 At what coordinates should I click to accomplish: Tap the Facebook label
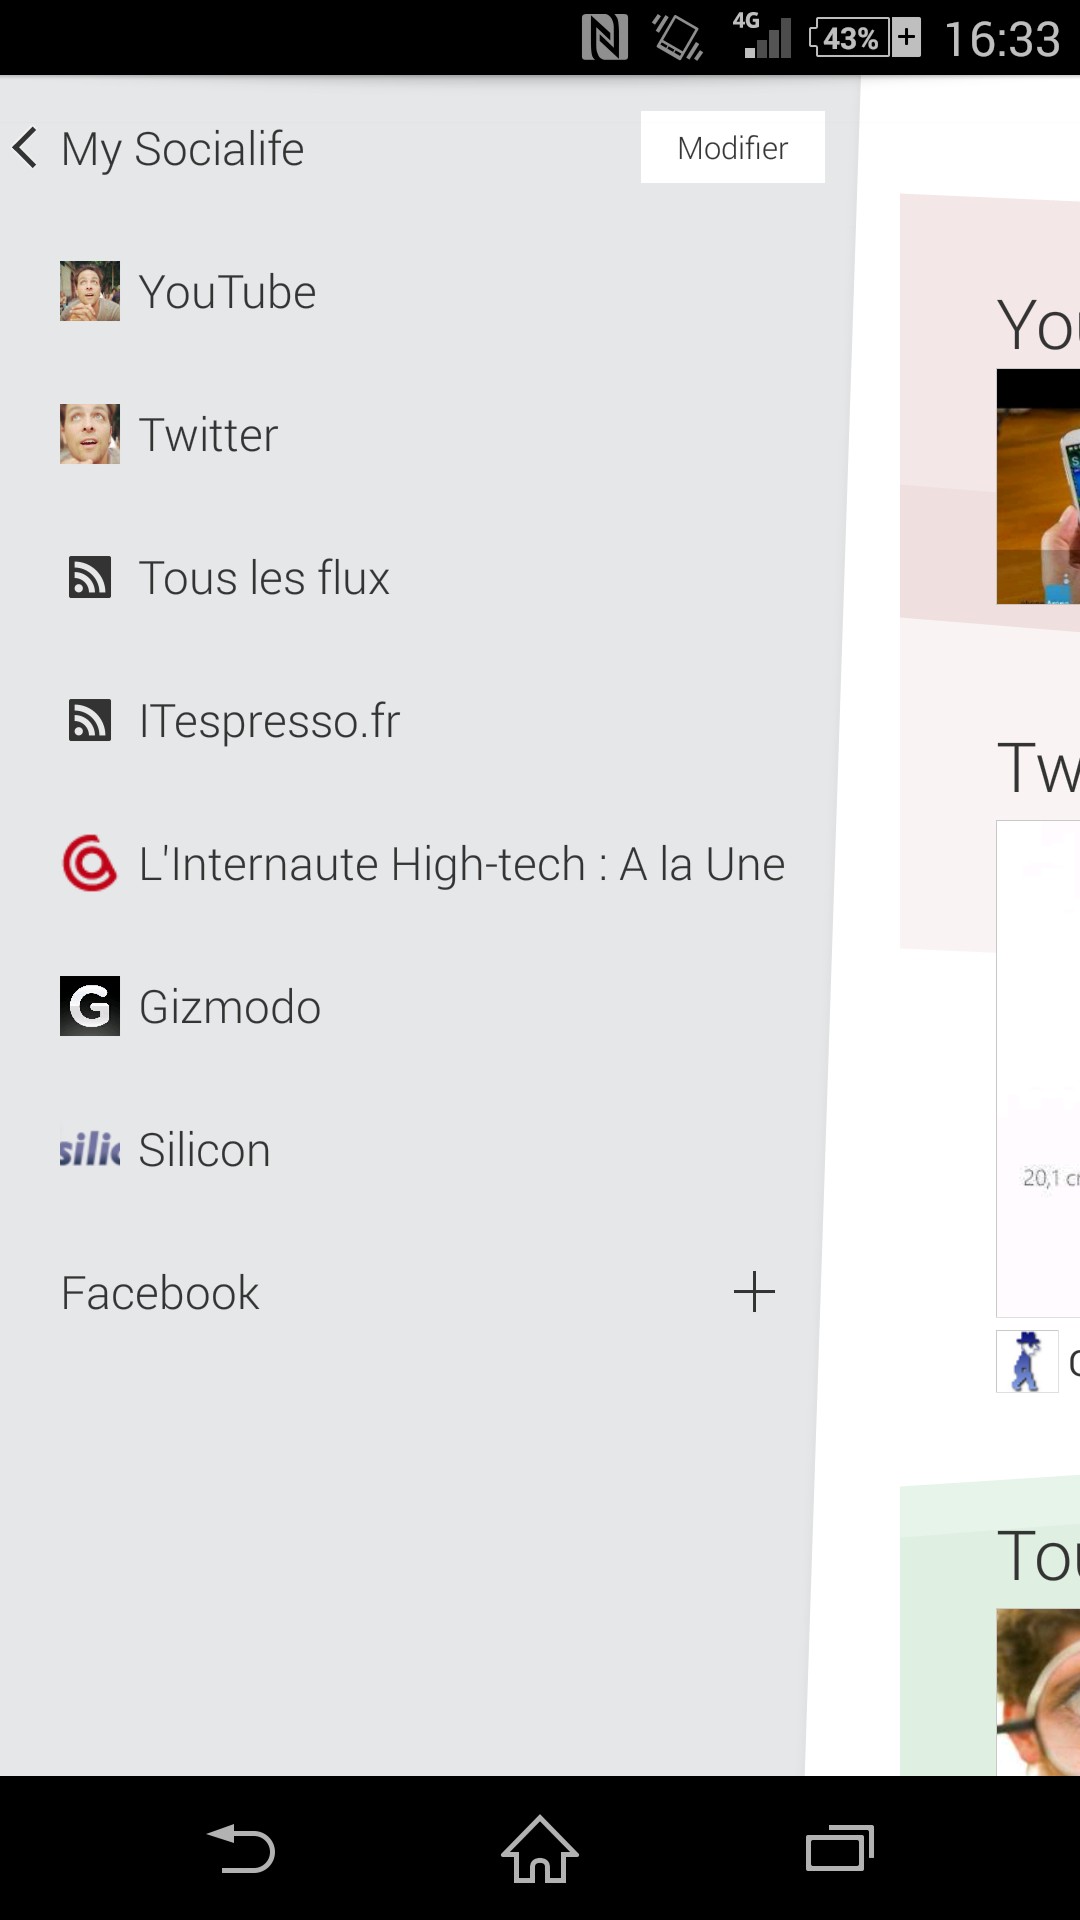click(x=160, y=1293)
